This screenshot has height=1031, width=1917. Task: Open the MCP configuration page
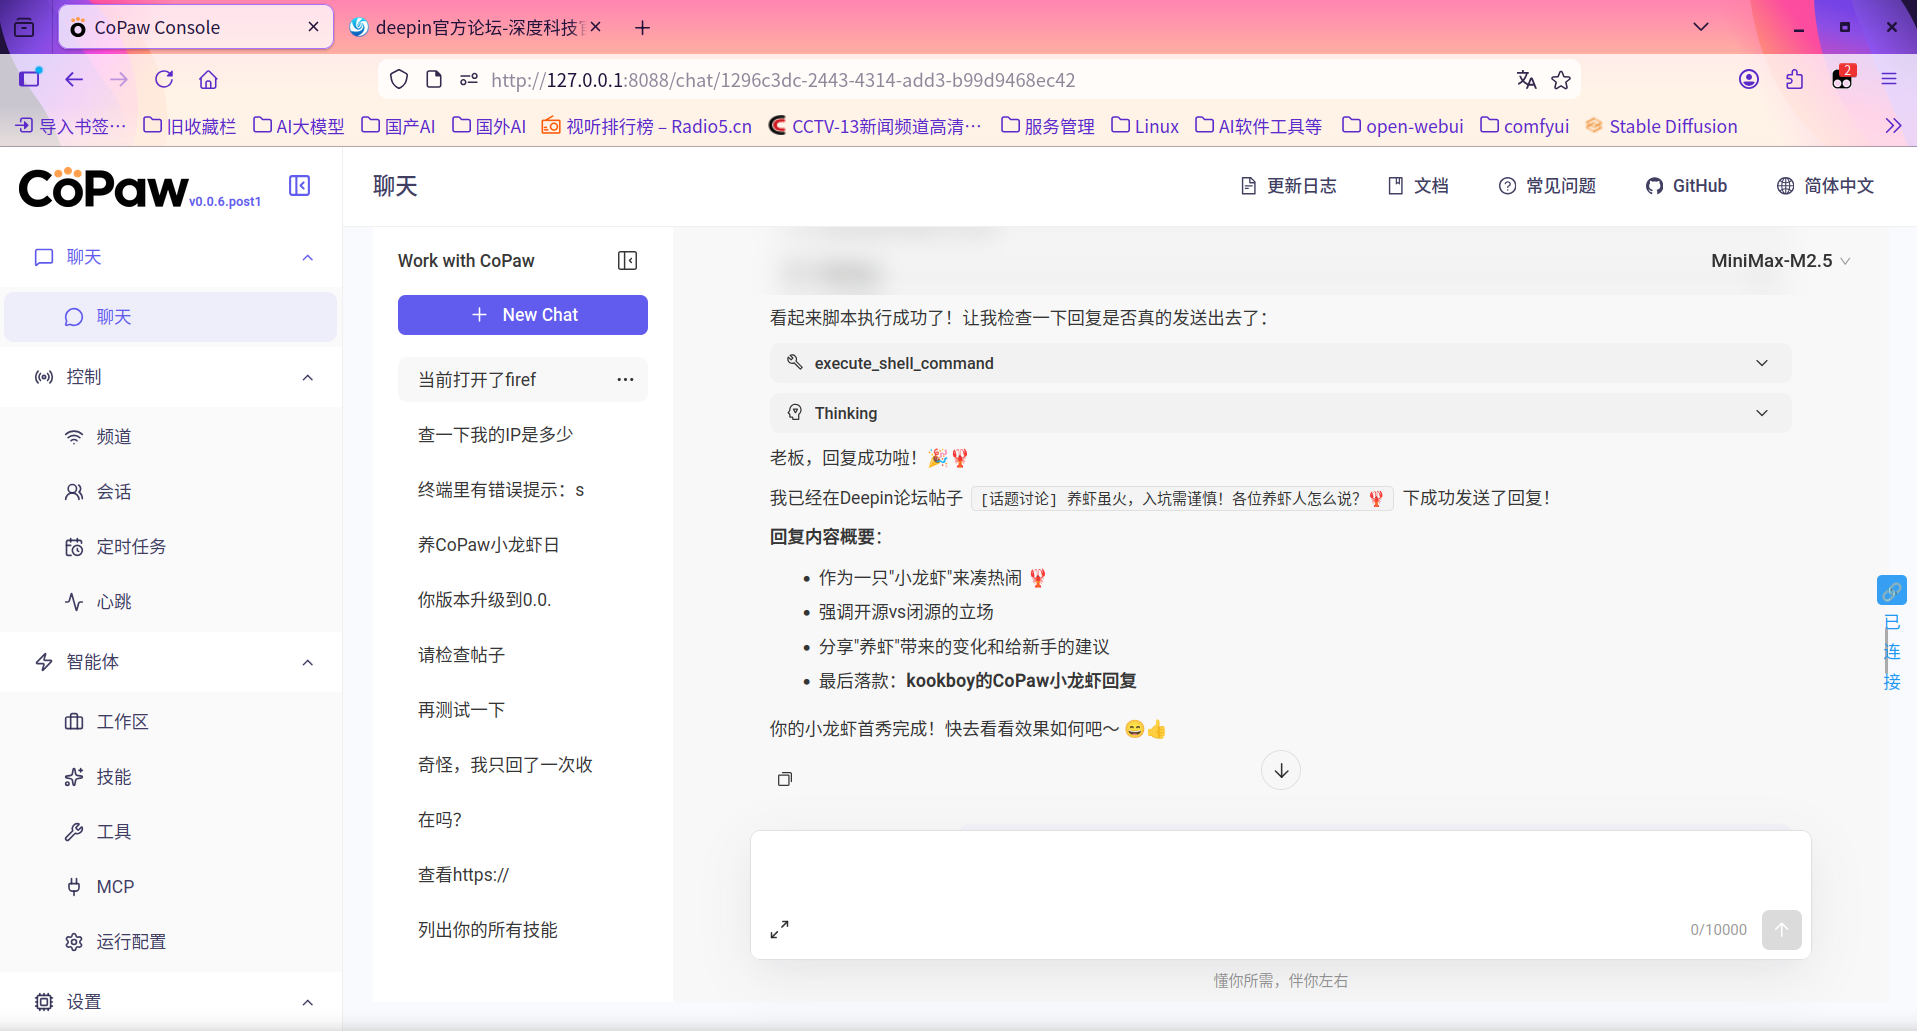[x=113, y=886]
